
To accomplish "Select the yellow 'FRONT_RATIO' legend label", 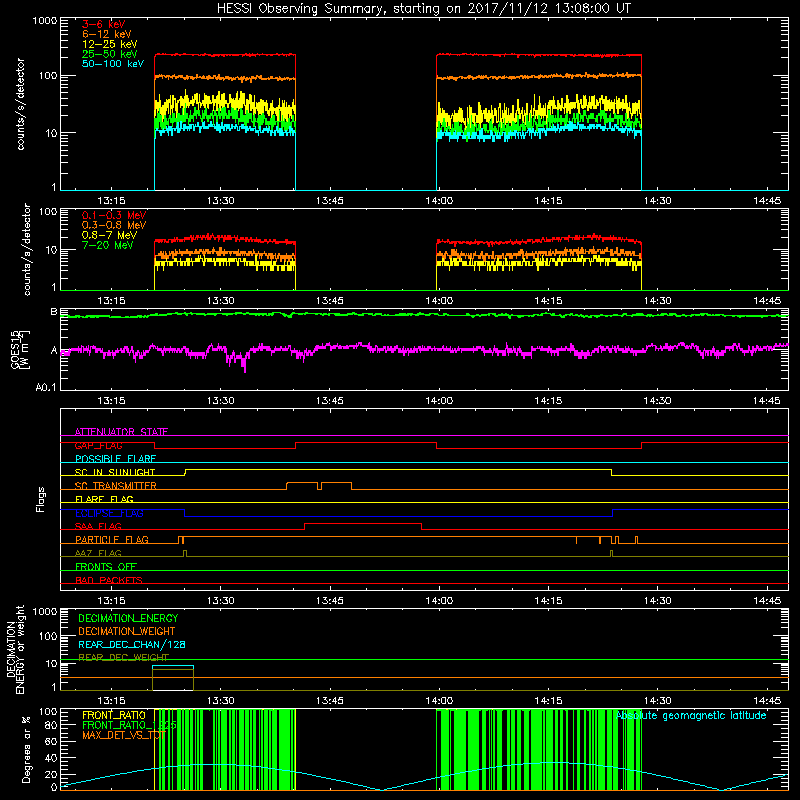I will pyautogui.click(x=114, y=715).
